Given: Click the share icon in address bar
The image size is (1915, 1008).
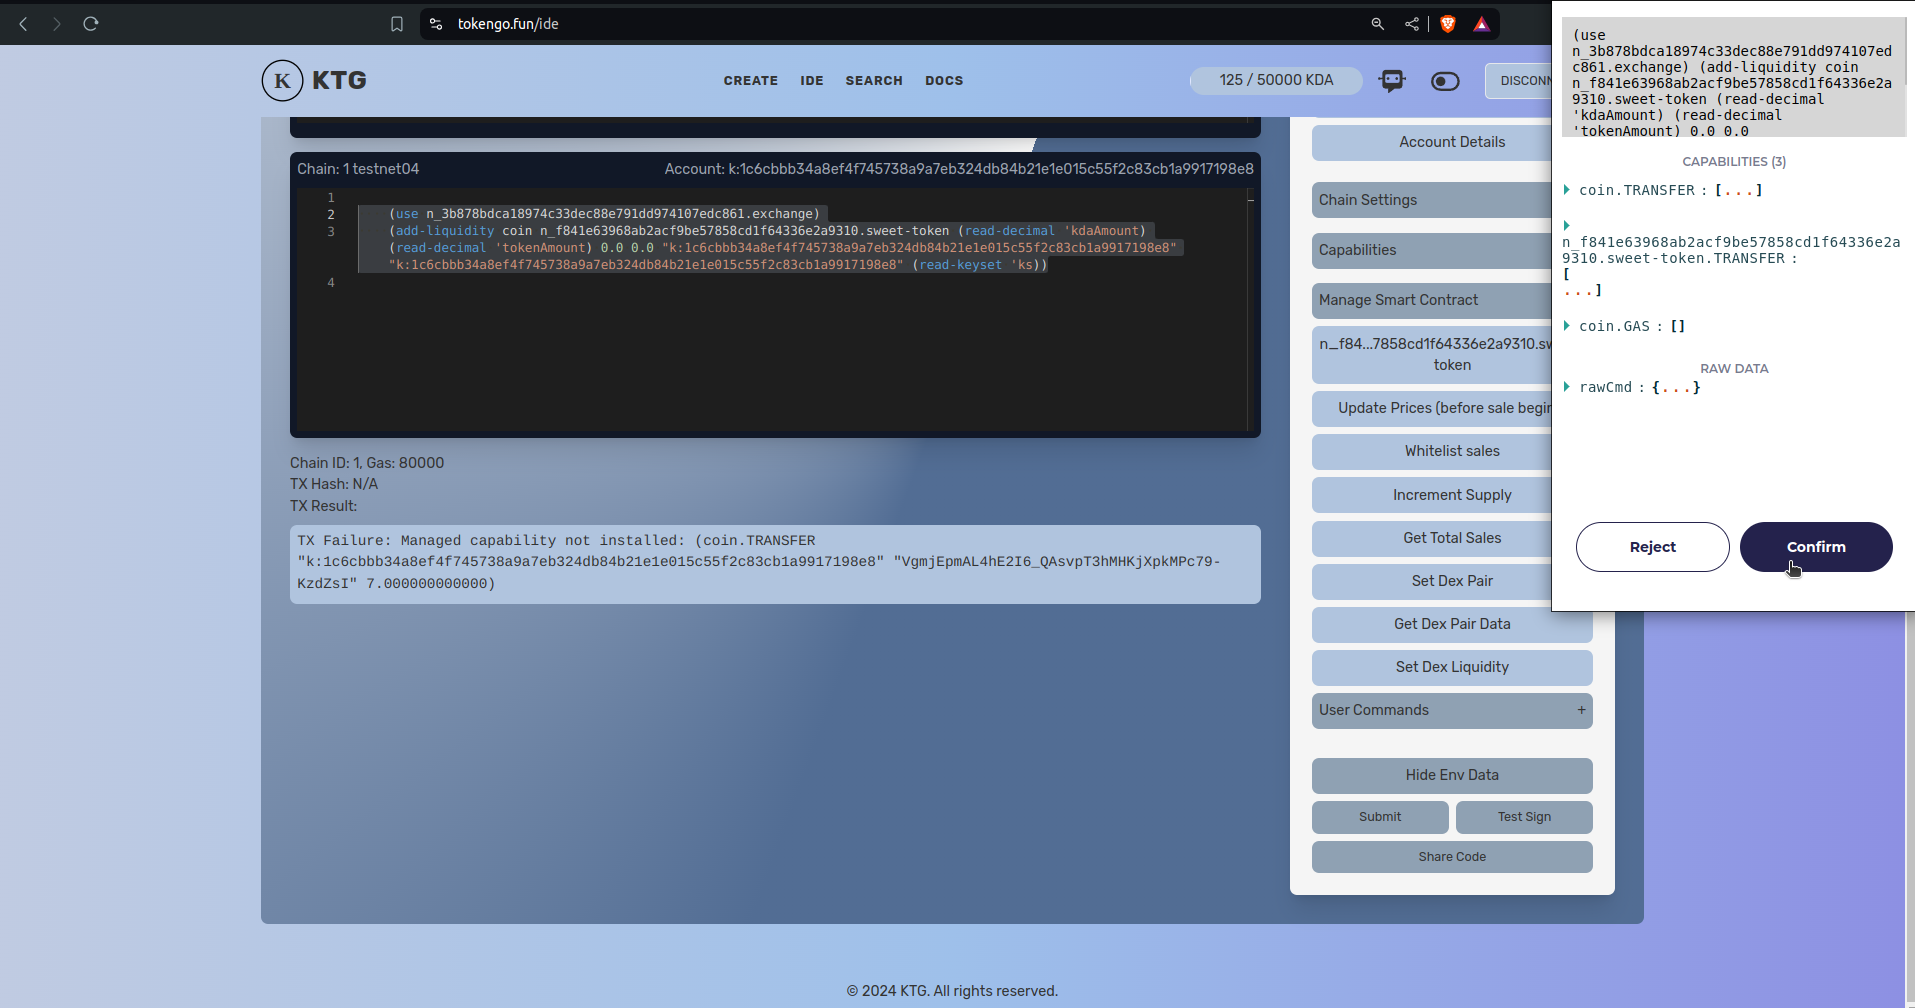Looking at the screenshot, I should tap(1412, 24).
